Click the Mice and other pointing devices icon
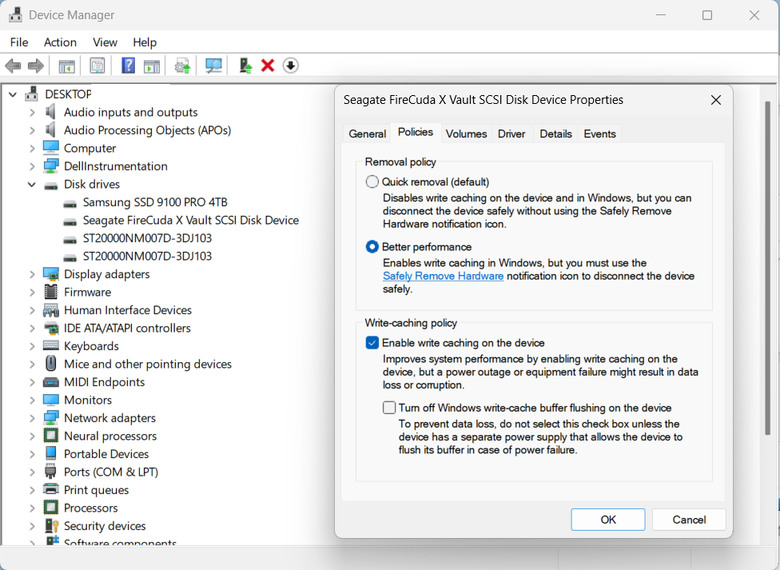This screenshot has width=780, height=570. (x=51, y=364)
